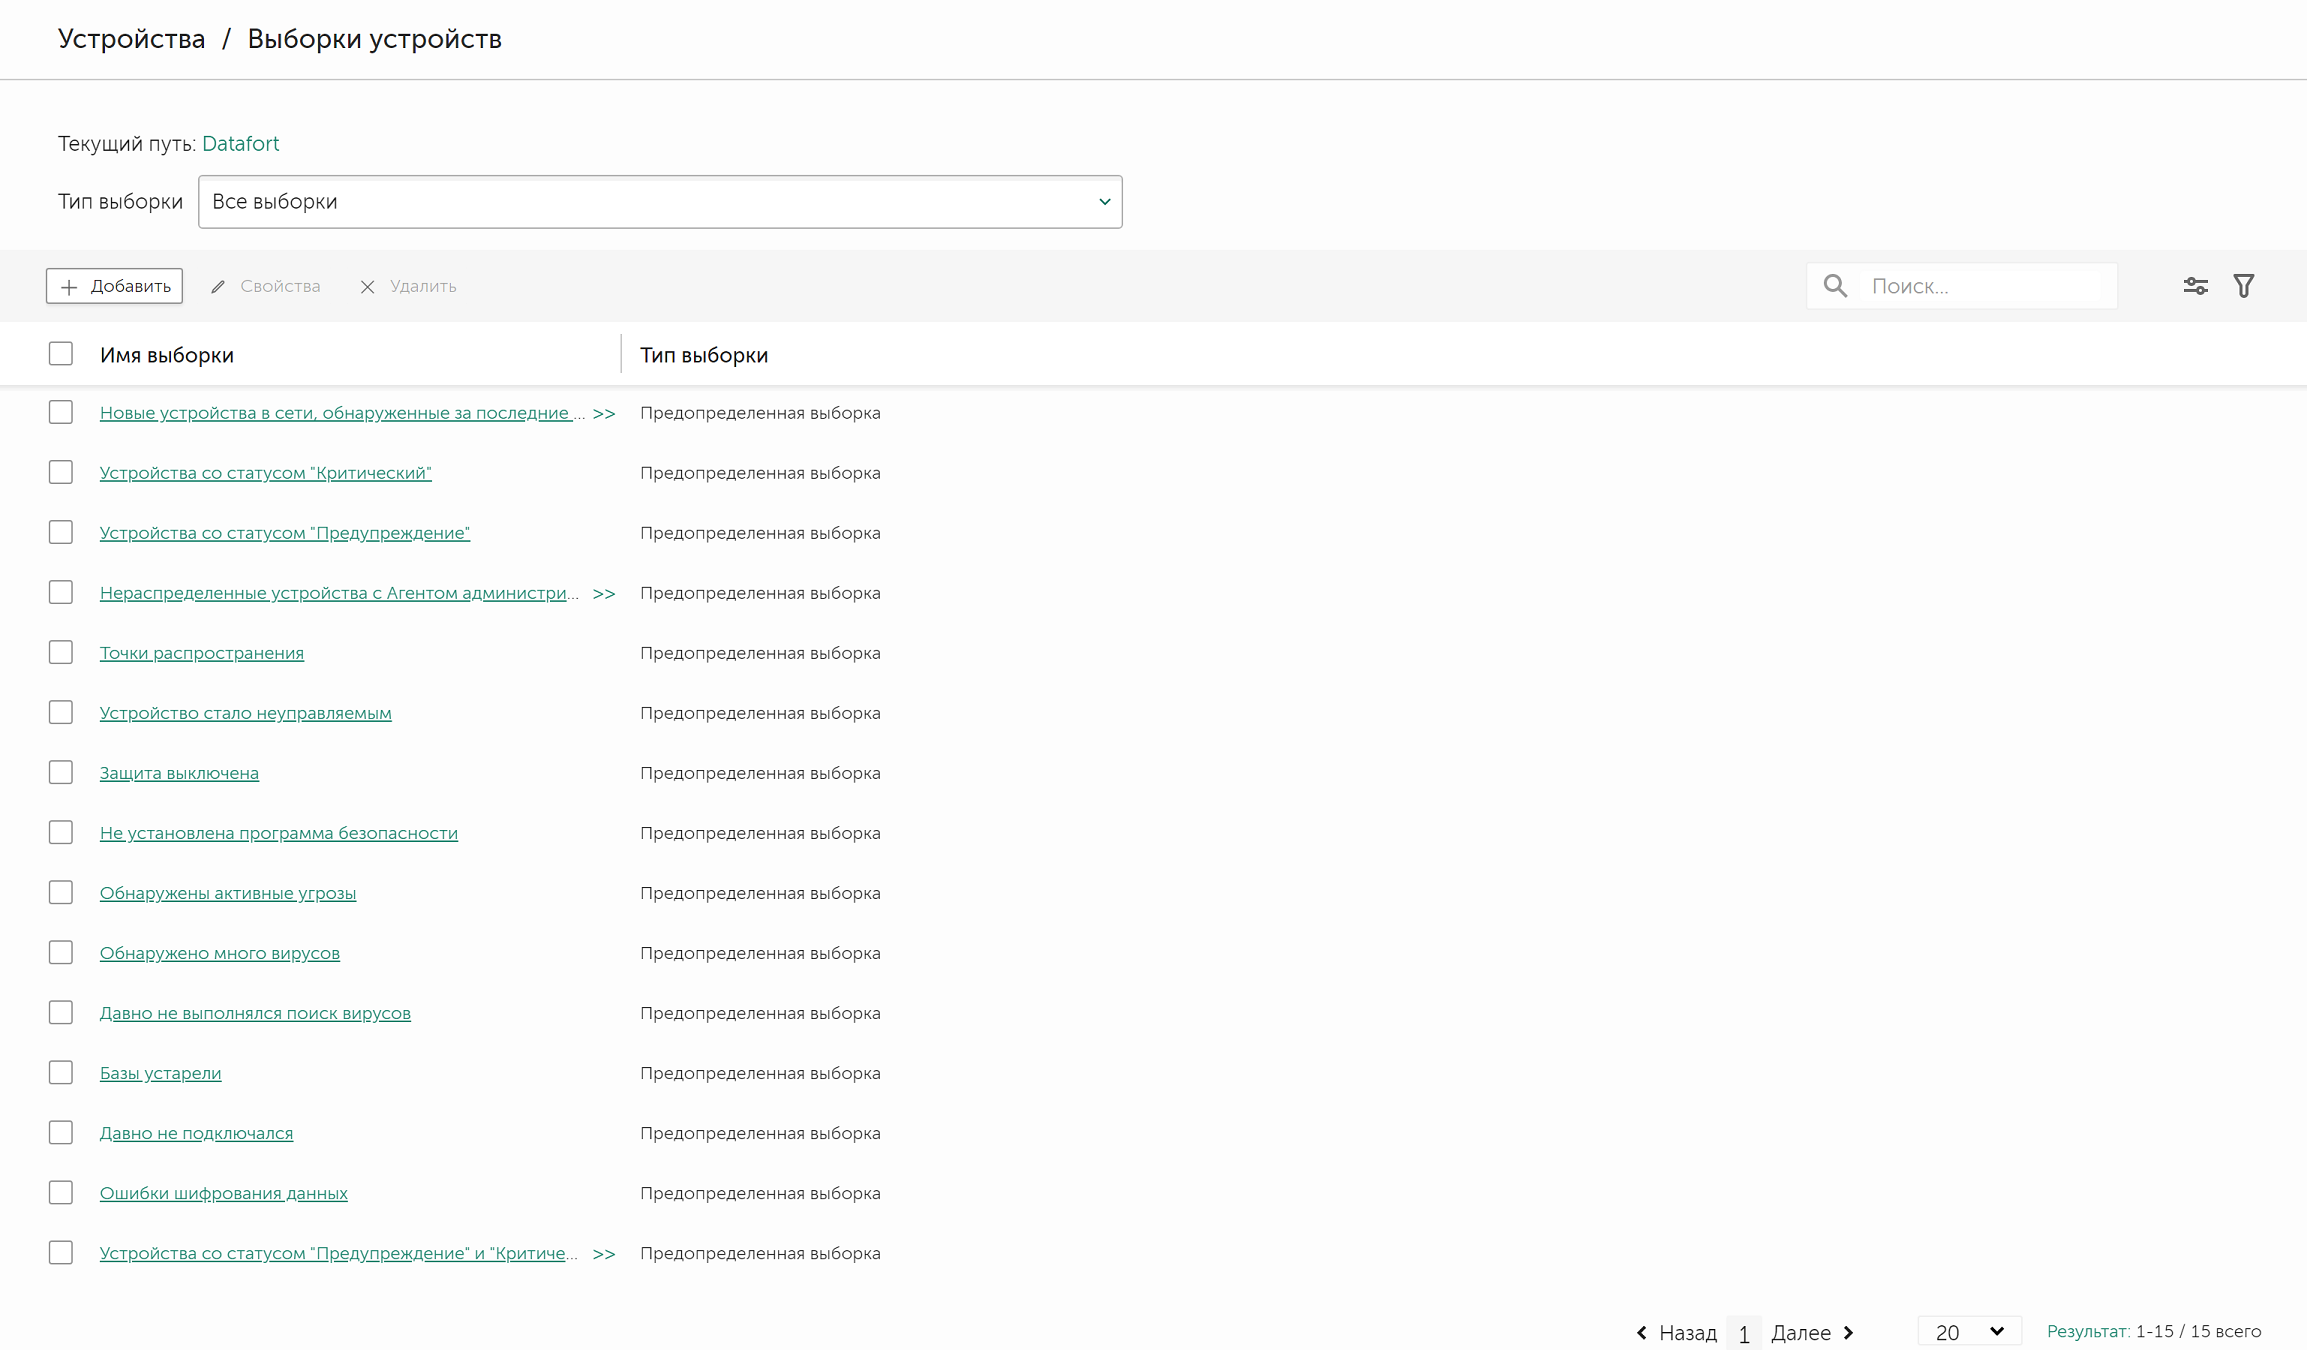This screenshot has height=1350, width=2307.
Task: Click the Далее next-page arrow
Action: 1848,1332
